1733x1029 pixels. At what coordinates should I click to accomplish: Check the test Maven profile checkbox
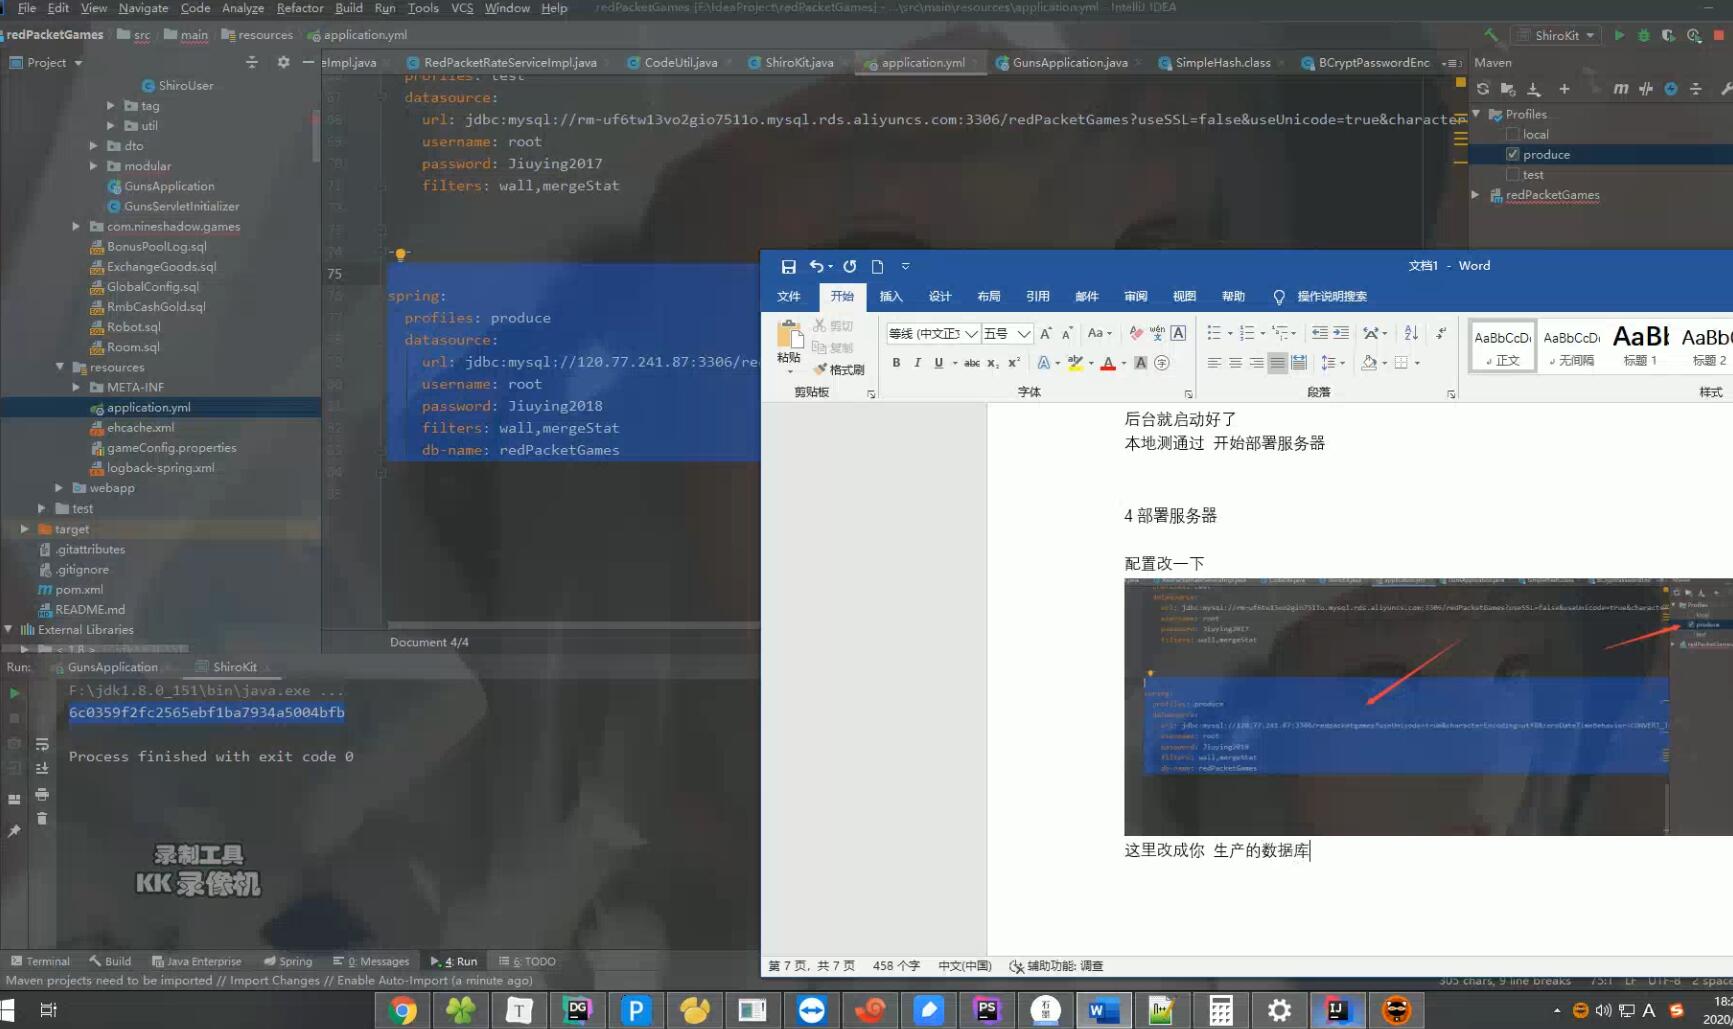click(x=1513, y=174)
